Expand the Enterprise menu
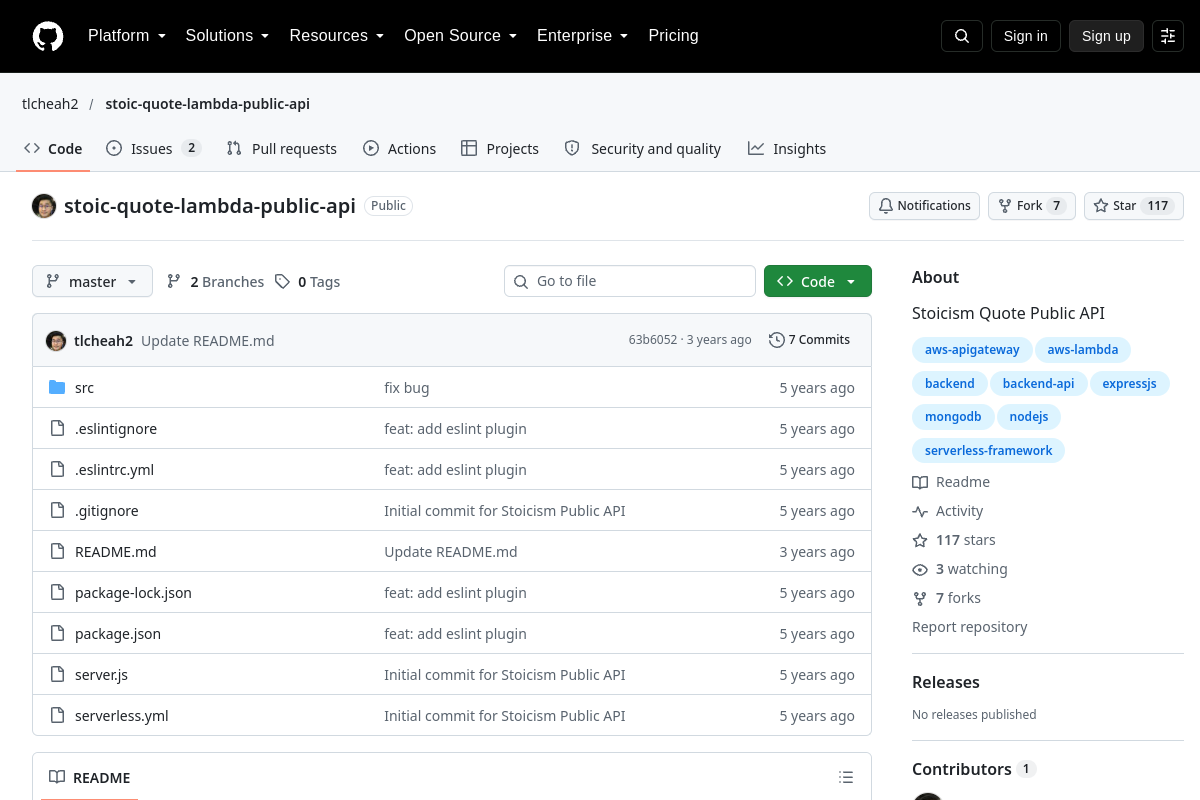1200x800 pixels. click(x=583, y=36)
